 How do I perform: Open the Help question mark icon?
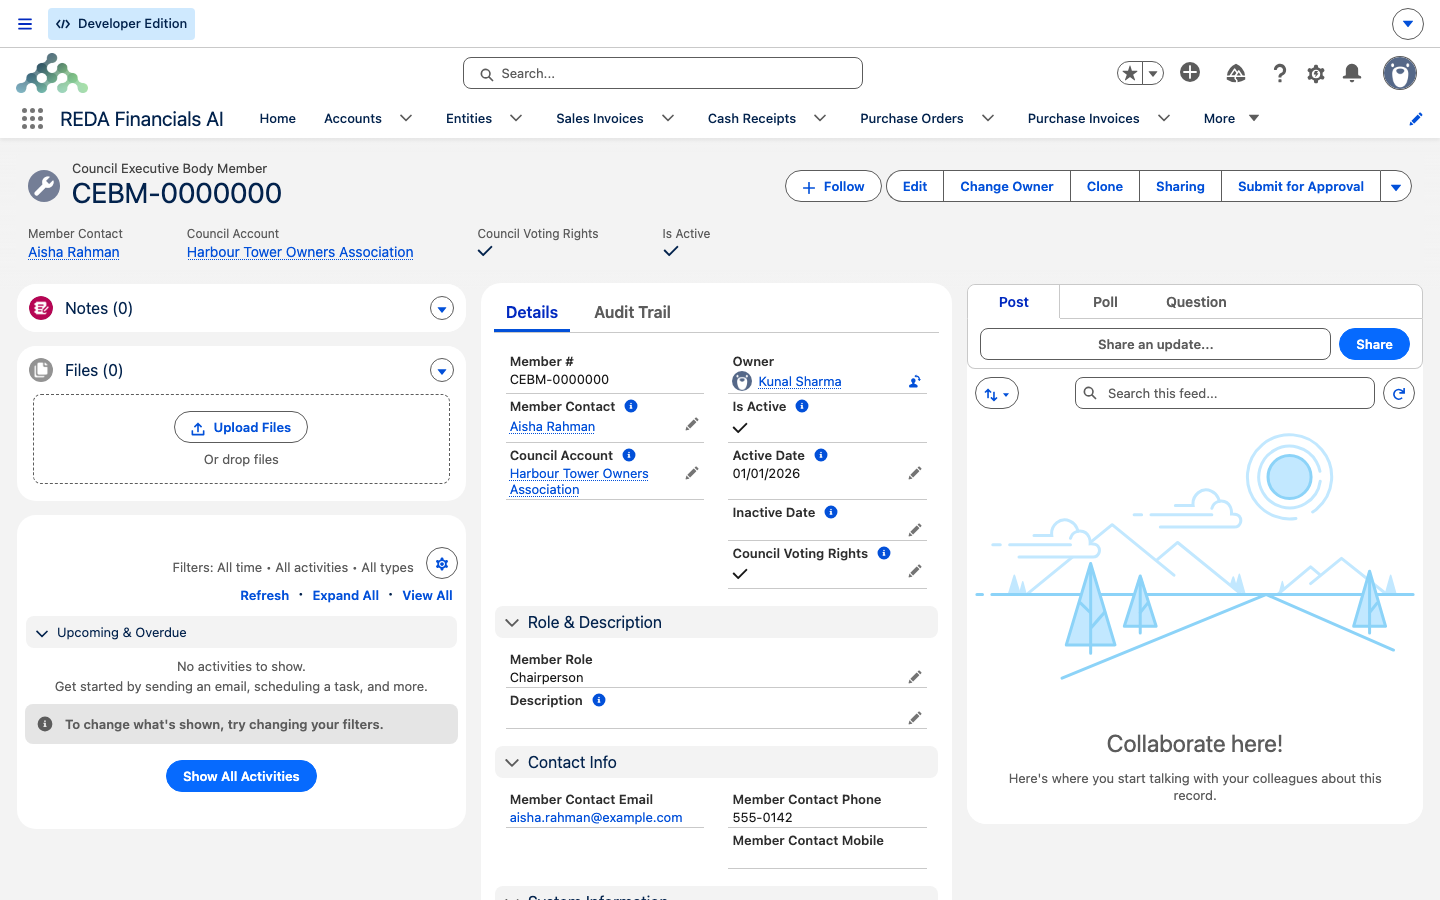(1279, 73)
